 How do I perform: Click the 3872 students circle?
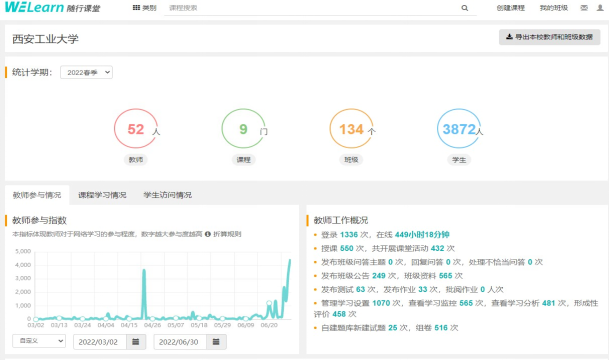click(x=459, y=129)
